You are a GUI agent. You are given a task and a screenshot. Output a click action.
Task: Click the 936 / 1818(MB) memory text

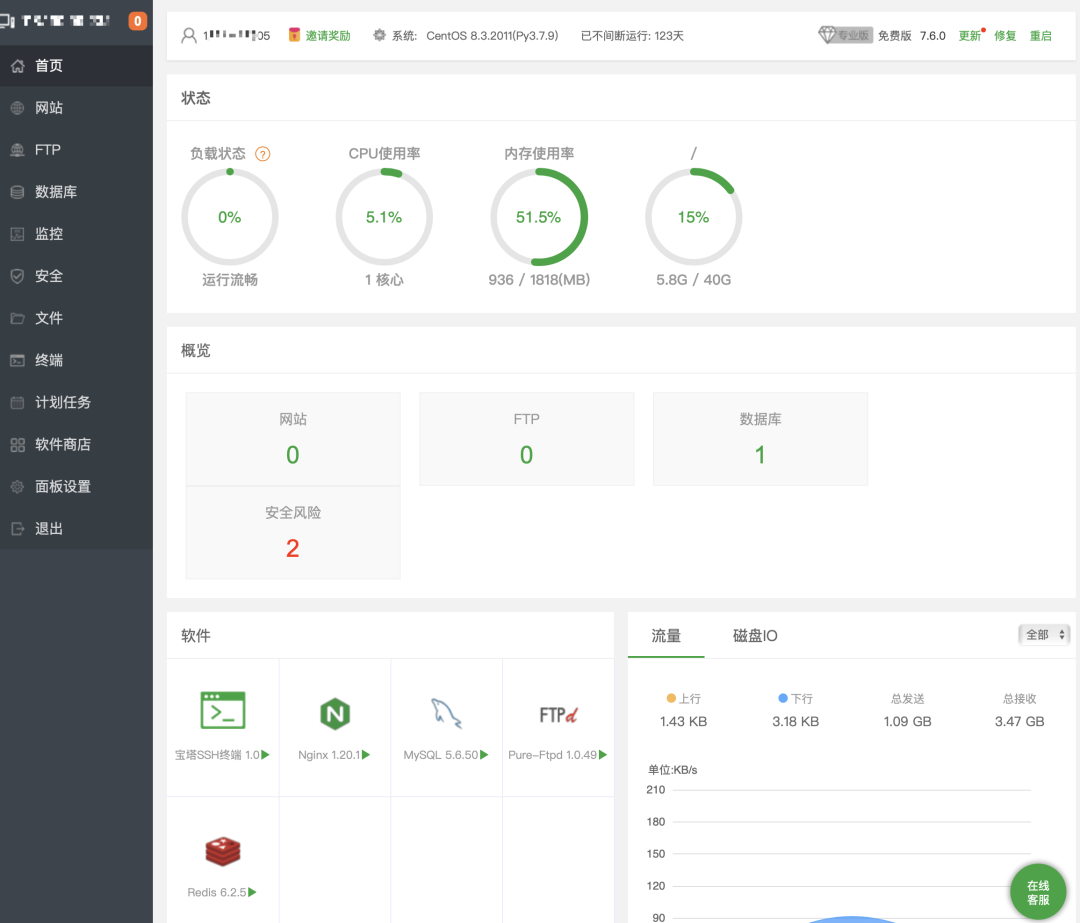(539, 280)
